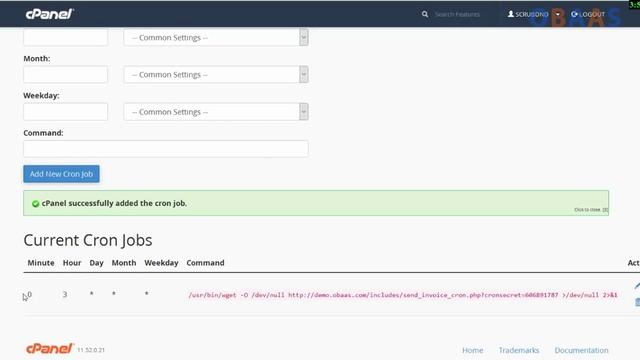Viewport: 640px width, 360px height.
Task: Click the footer cPanel logo
Action: (49, 349)
